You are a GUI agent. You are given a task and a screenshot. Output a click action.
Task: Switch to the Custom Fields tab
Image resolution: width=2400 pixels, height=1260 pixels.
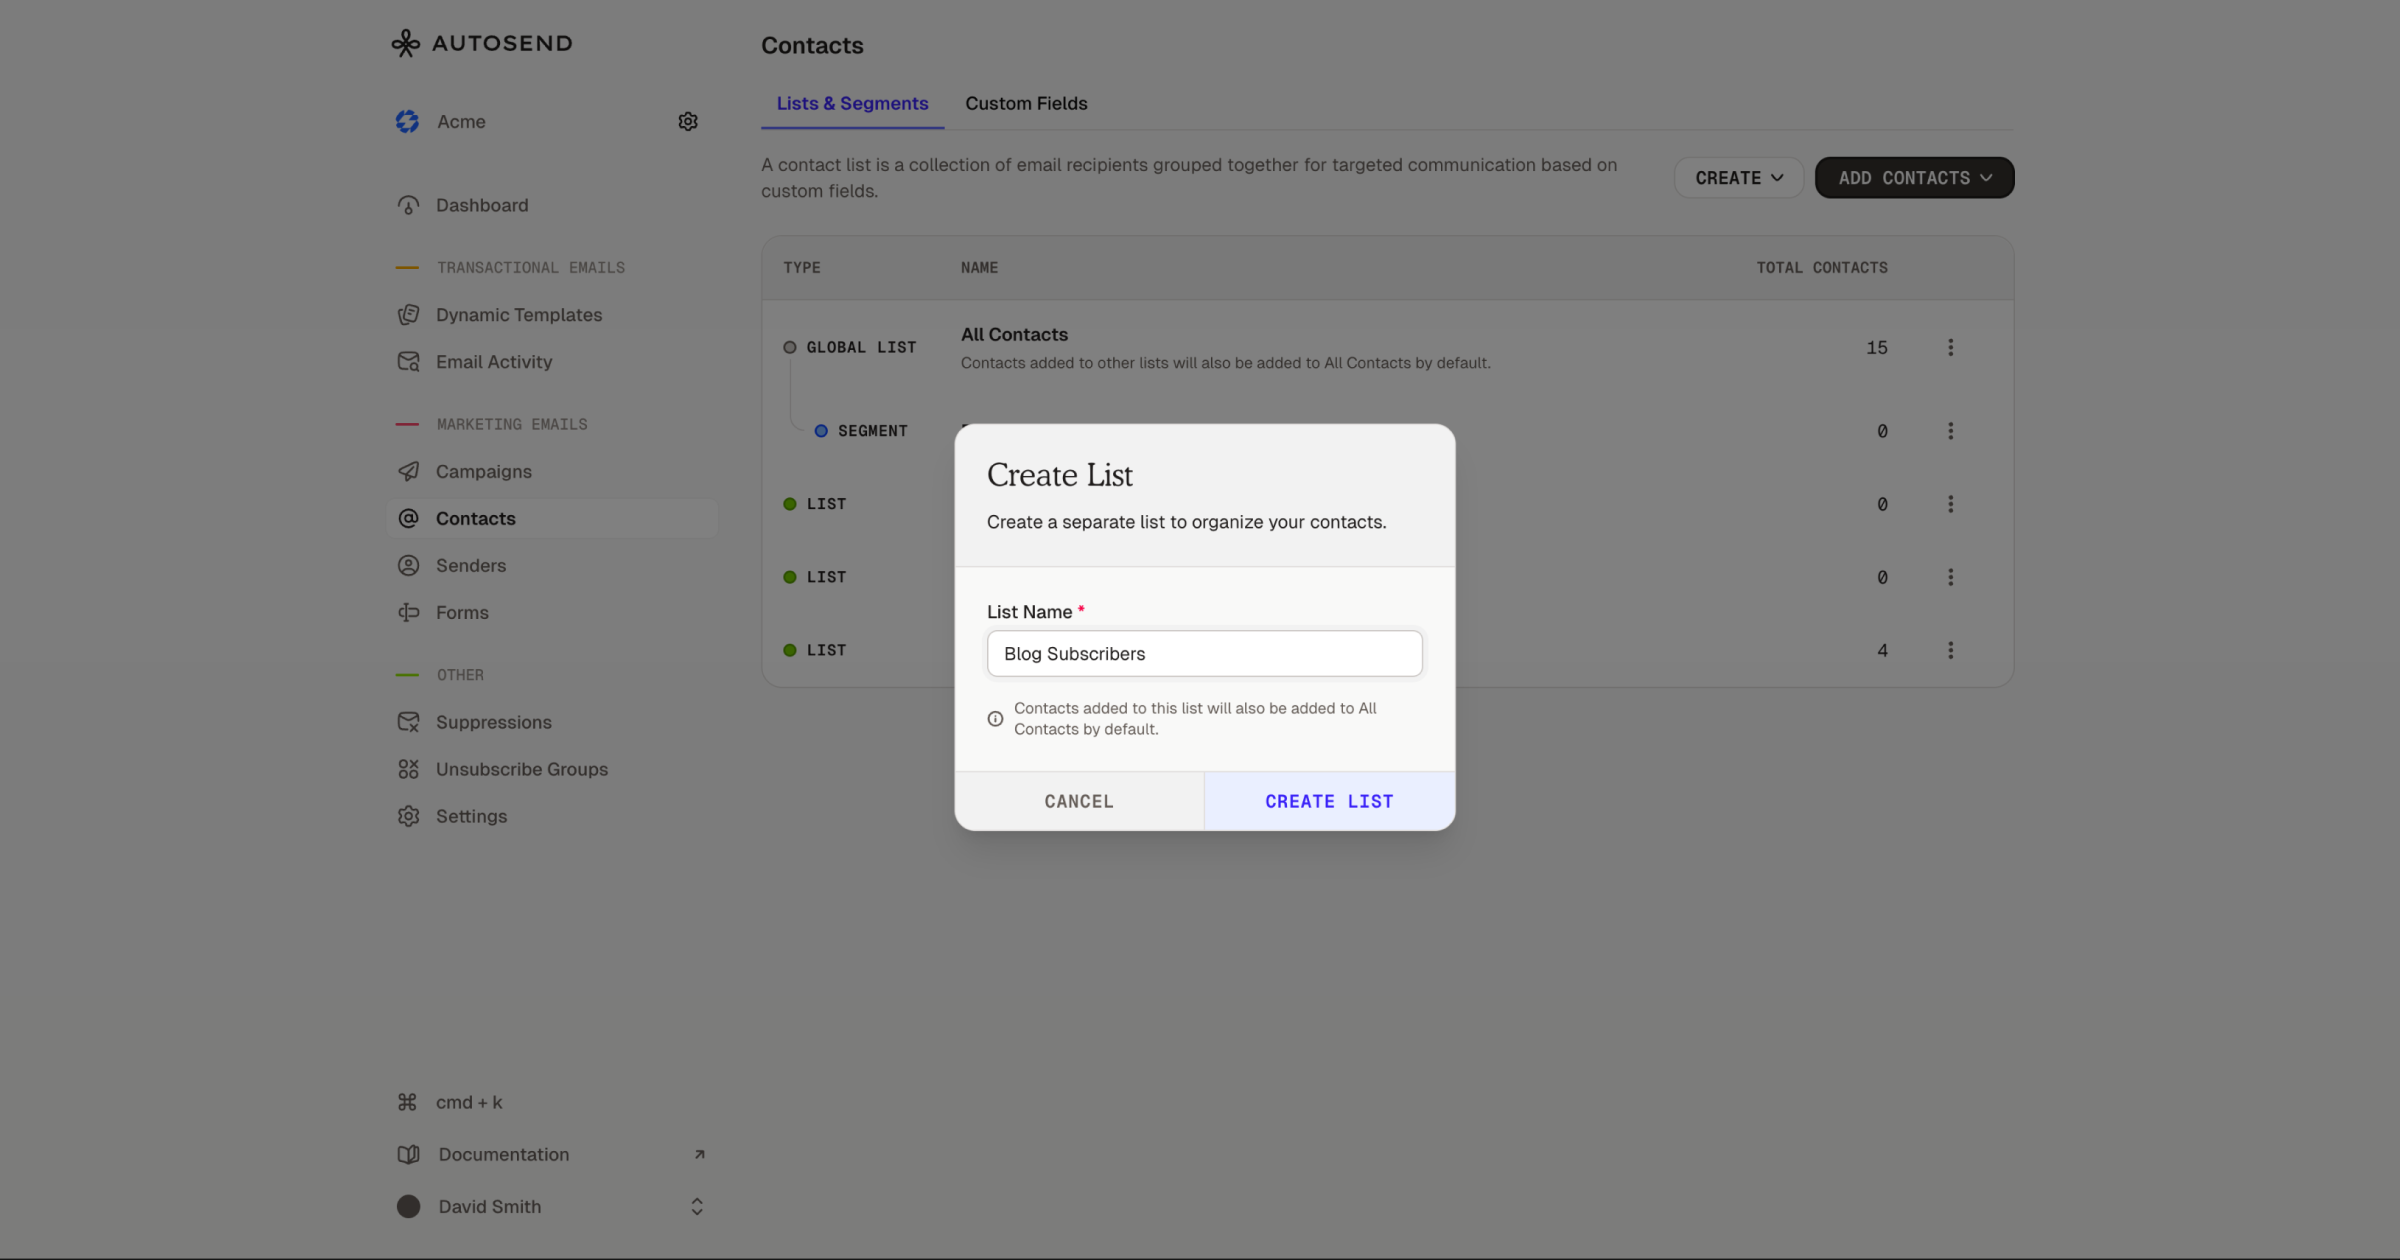point(1026,103)
